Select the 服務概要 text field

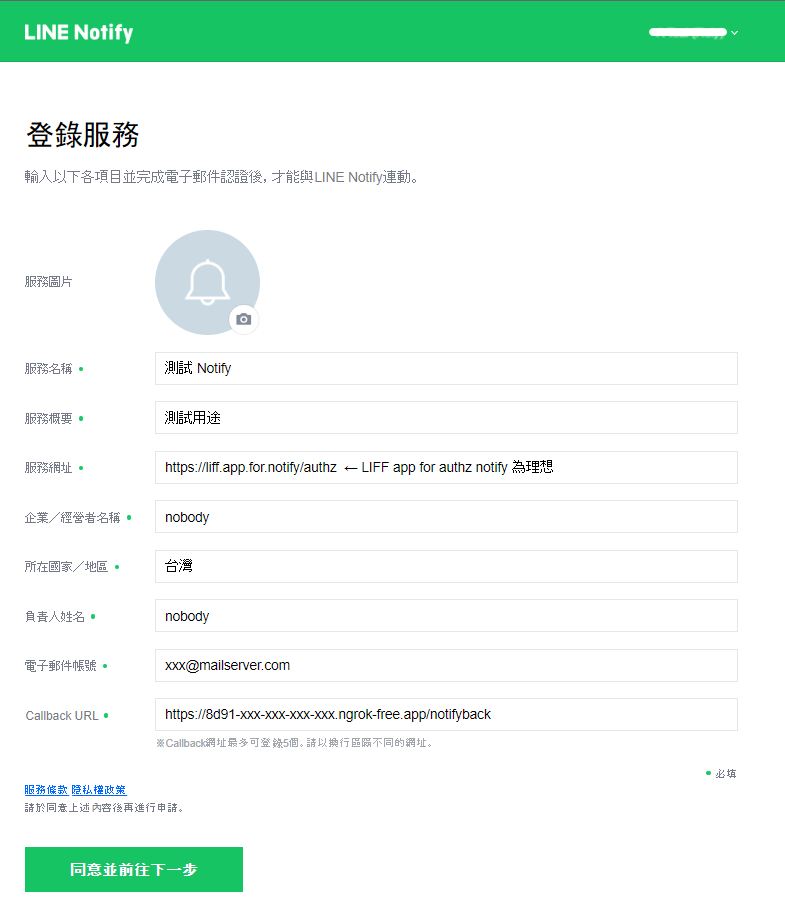[446, 418]
